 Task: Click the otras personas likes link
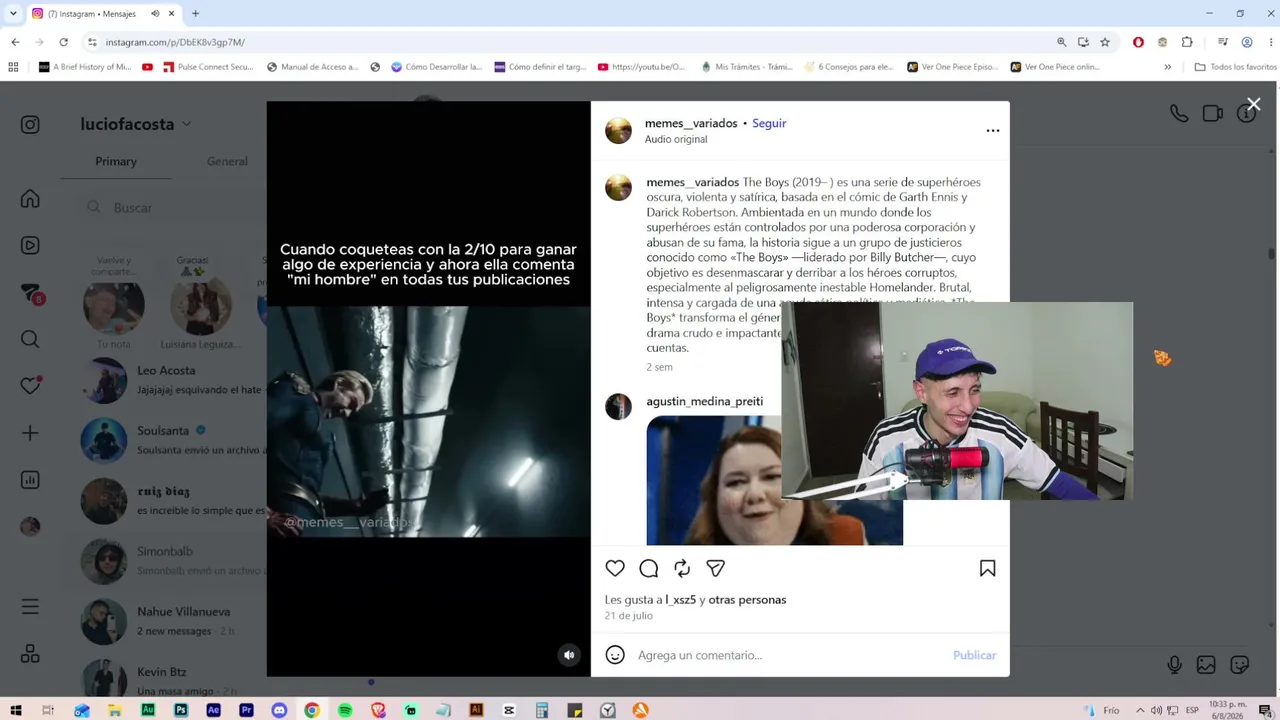pyautogui.click(x=747, y=600)
